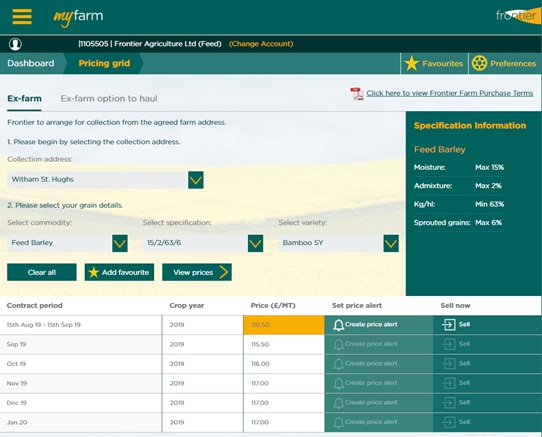Click the PDF document icon
This screenshot has height=437, width=542.
pos(357,94)
